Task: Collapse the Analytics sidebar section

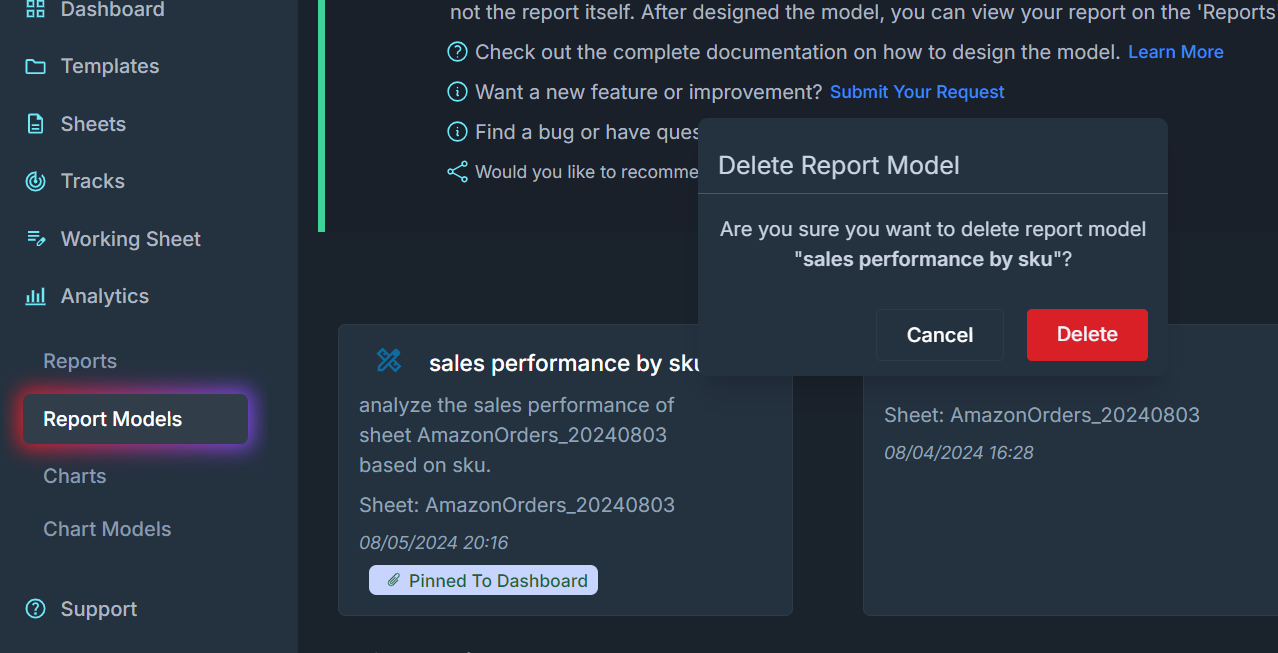Action: tap(105, 296)
